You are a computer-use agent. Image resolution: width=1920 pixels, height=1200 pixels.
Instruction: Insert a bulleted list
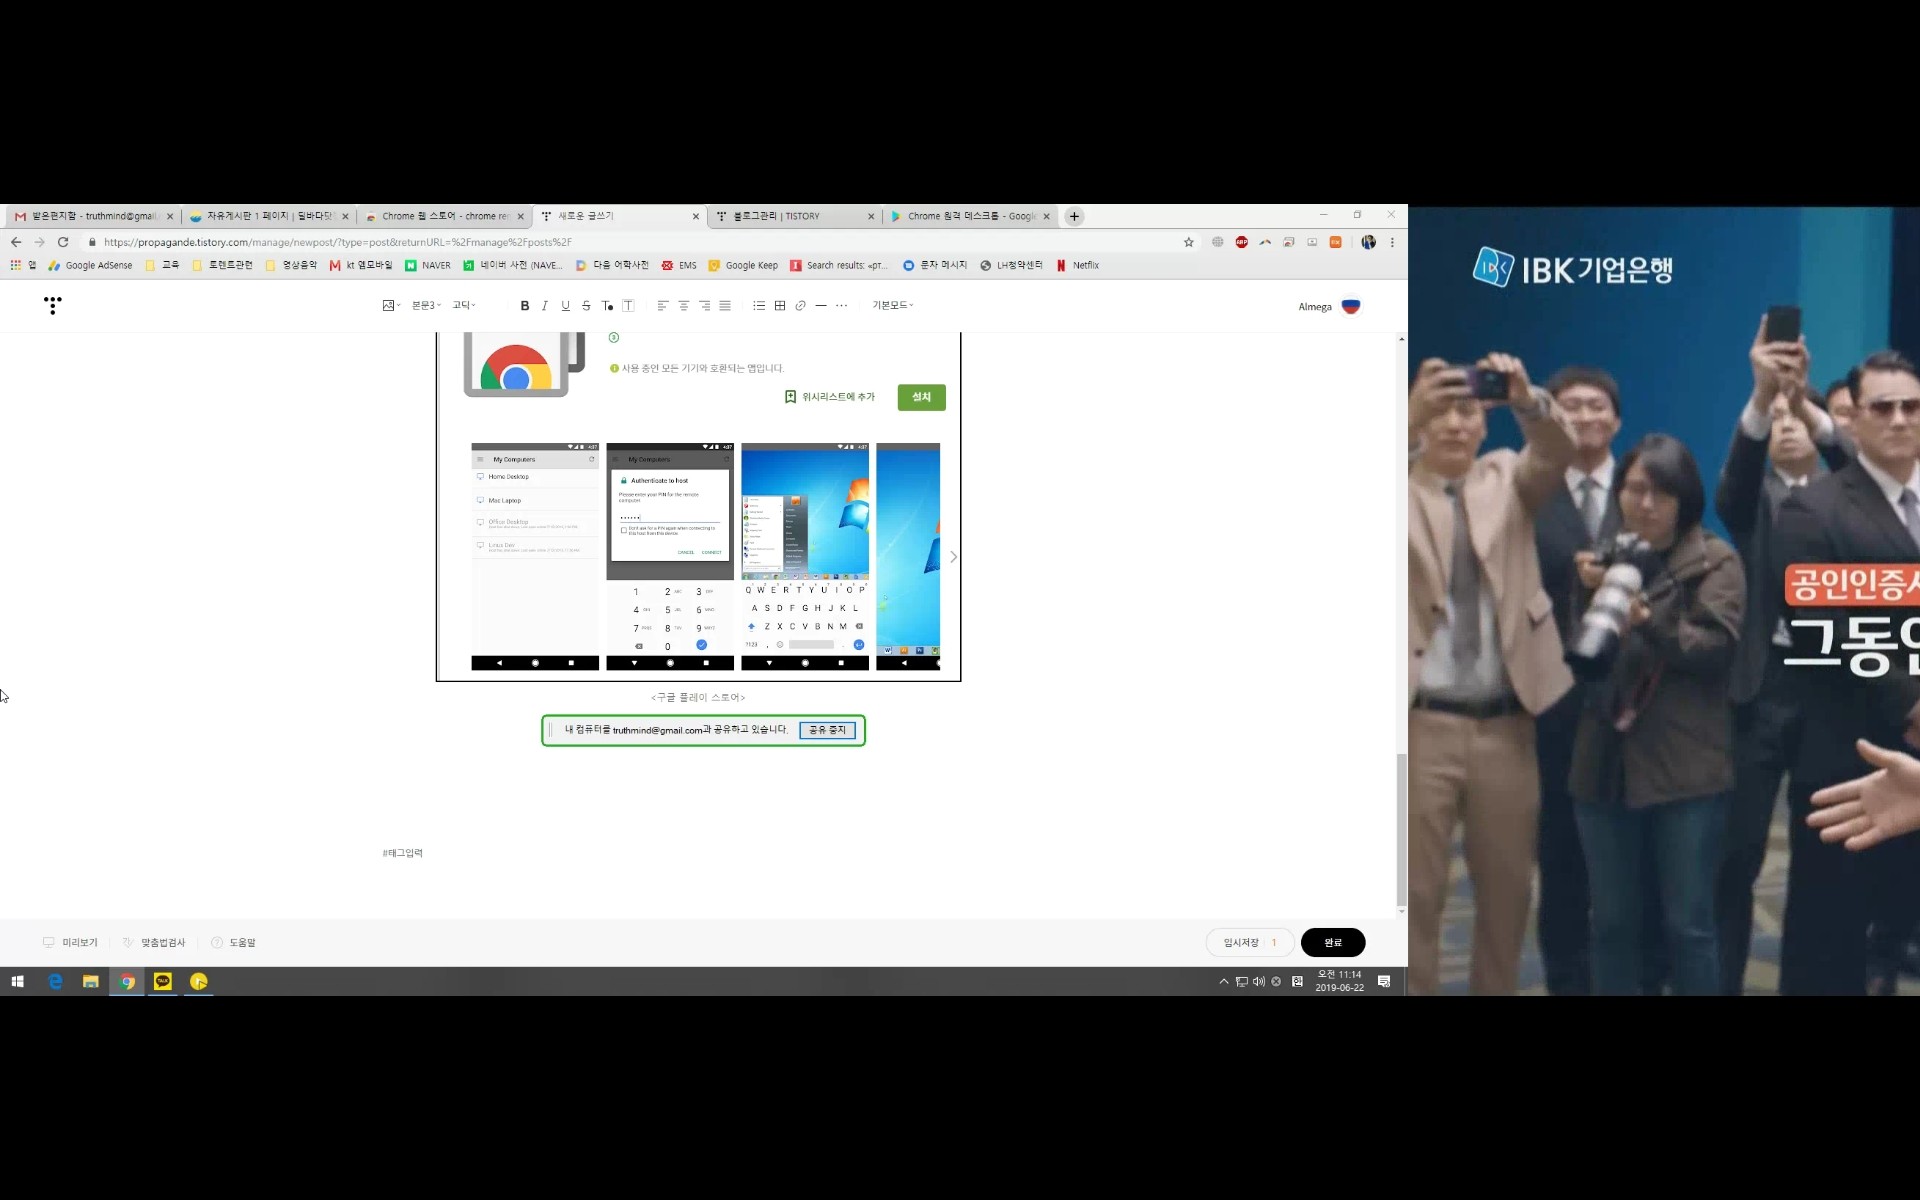point(759,306)
